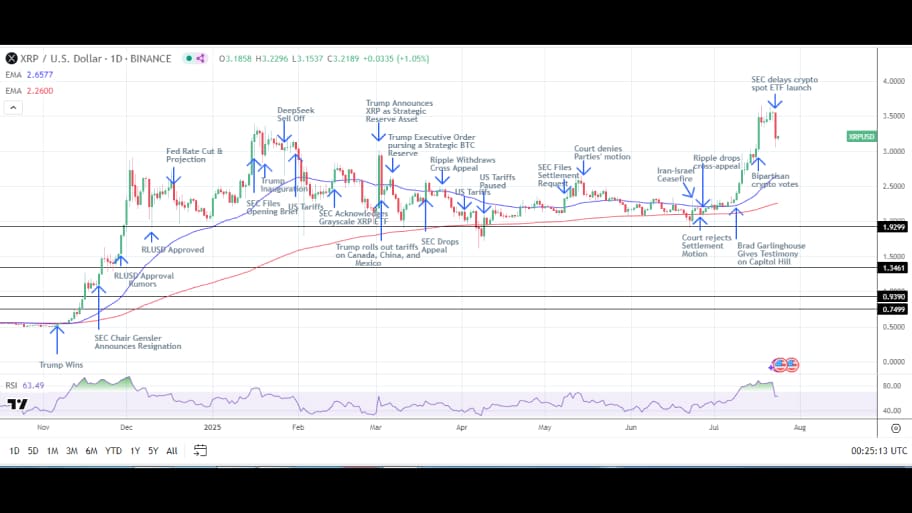Screen dimensions: 912x513
Task: Click 'Trump rolls out tariffs on Canada' annotation
Action: pyautogui.click(x=377, y=255)
